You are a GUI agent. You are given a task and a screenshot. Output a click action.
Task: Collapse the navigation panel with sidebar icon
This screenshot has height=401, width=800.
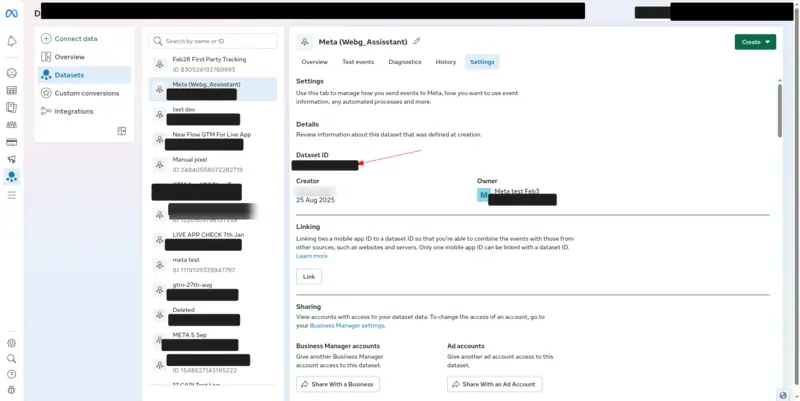[x=121, y=131]
